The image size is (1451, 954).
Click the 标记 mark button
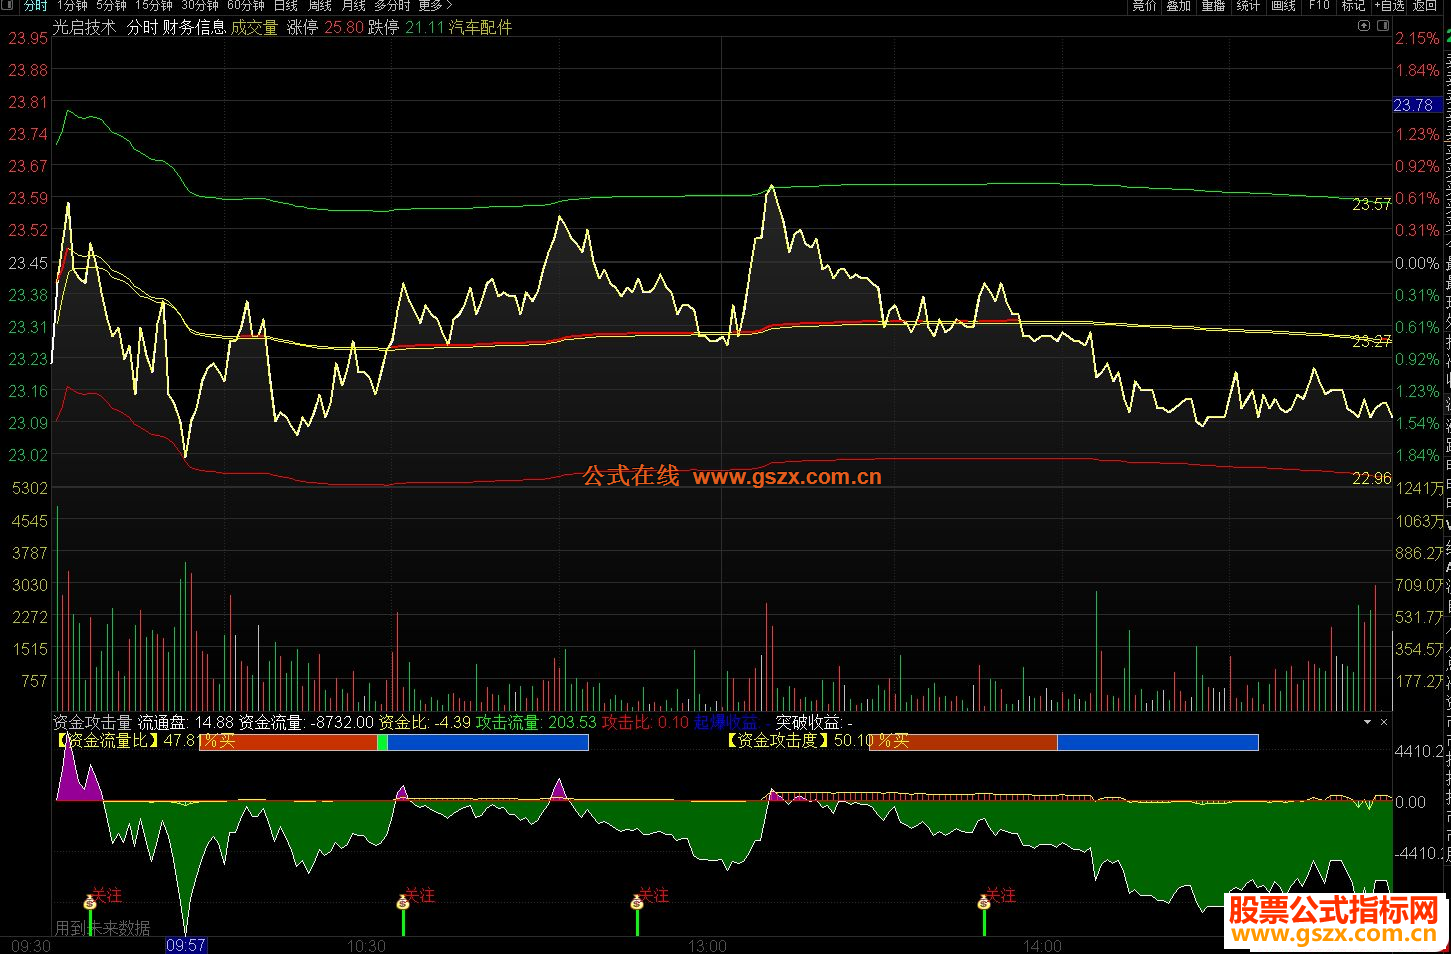coord(1353,6)
